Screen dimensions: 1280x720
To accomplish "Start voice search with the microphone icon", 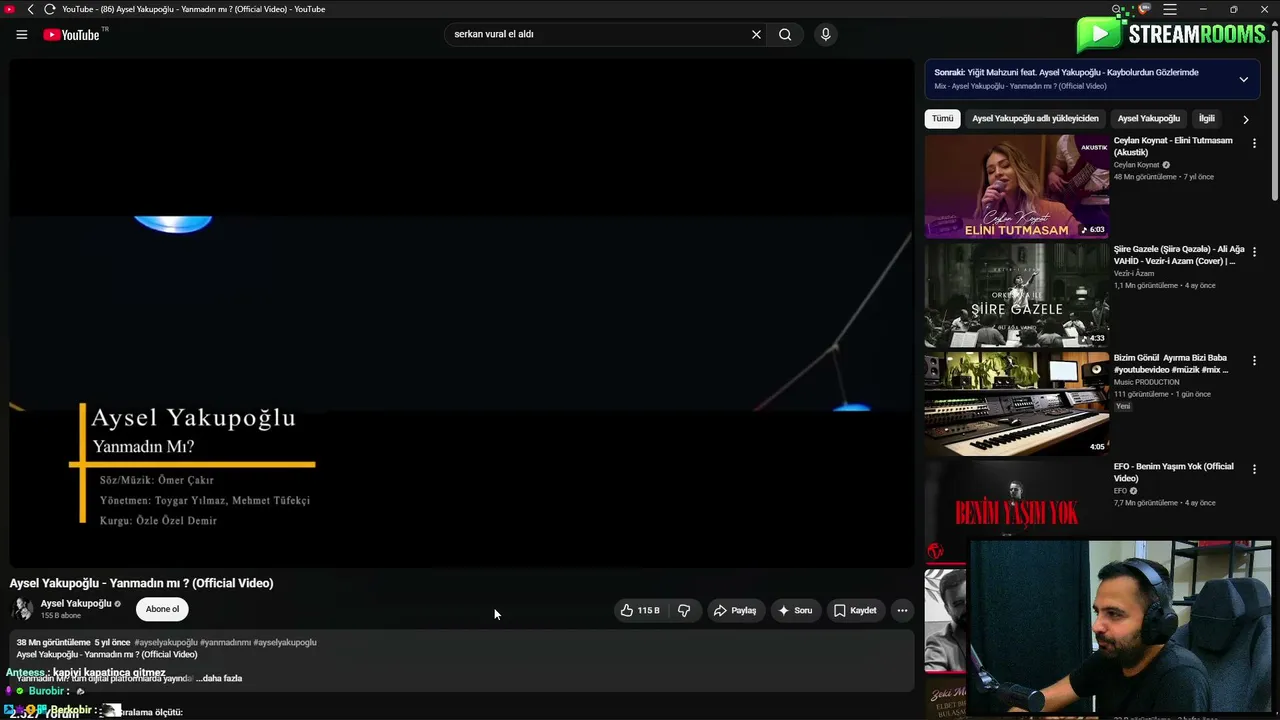I will point(825,35).
